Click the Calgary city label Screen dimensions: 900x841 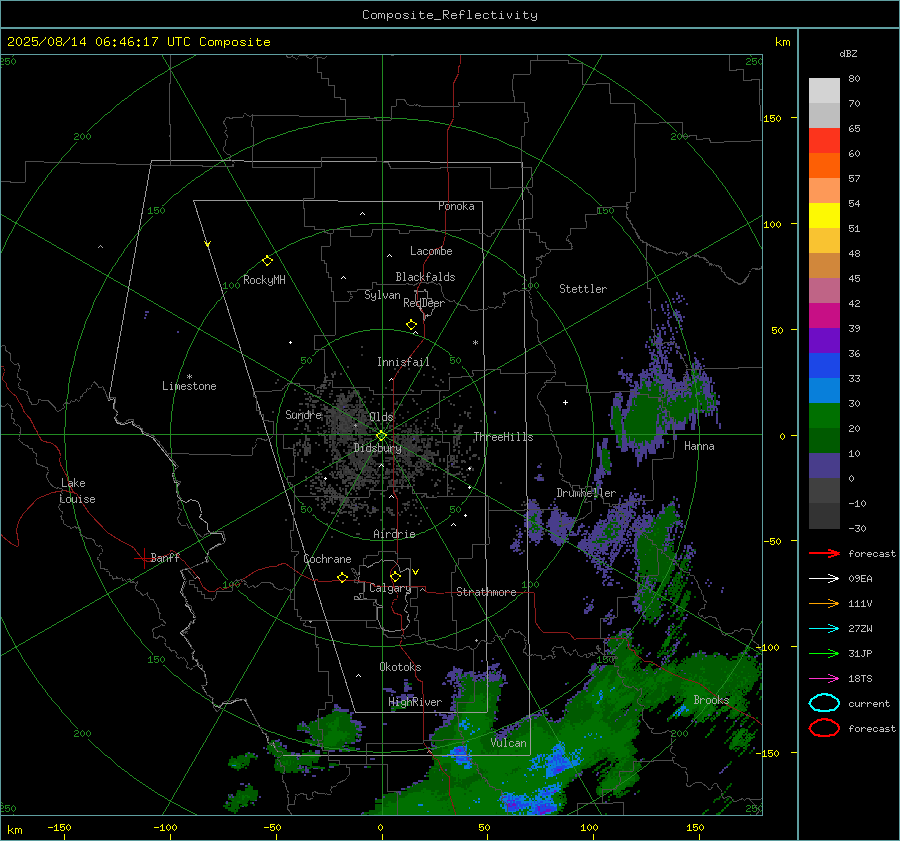pos(390,588)
